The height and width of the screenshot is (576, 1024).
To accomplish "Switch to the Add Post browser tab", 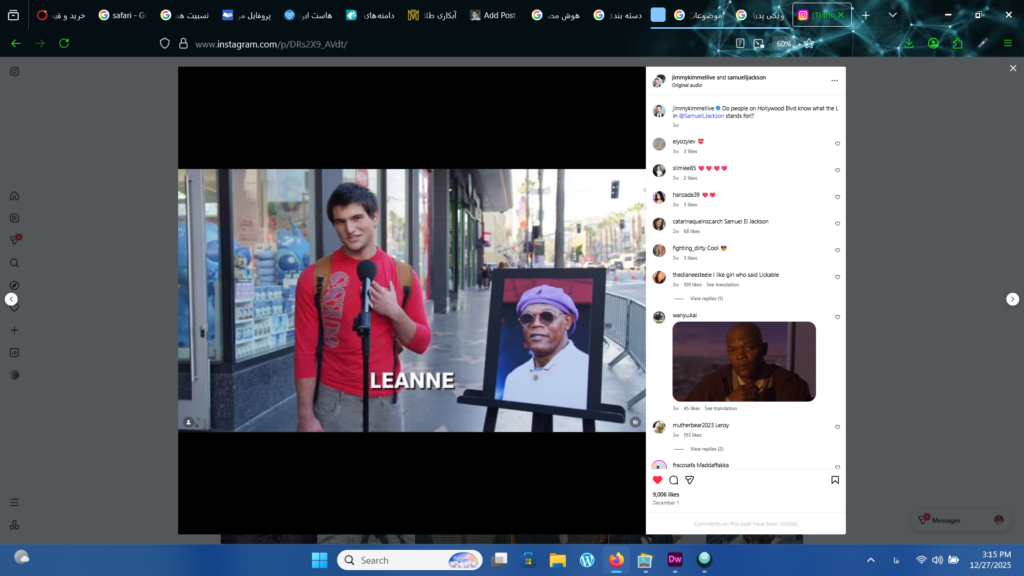I will pos(492,15).
